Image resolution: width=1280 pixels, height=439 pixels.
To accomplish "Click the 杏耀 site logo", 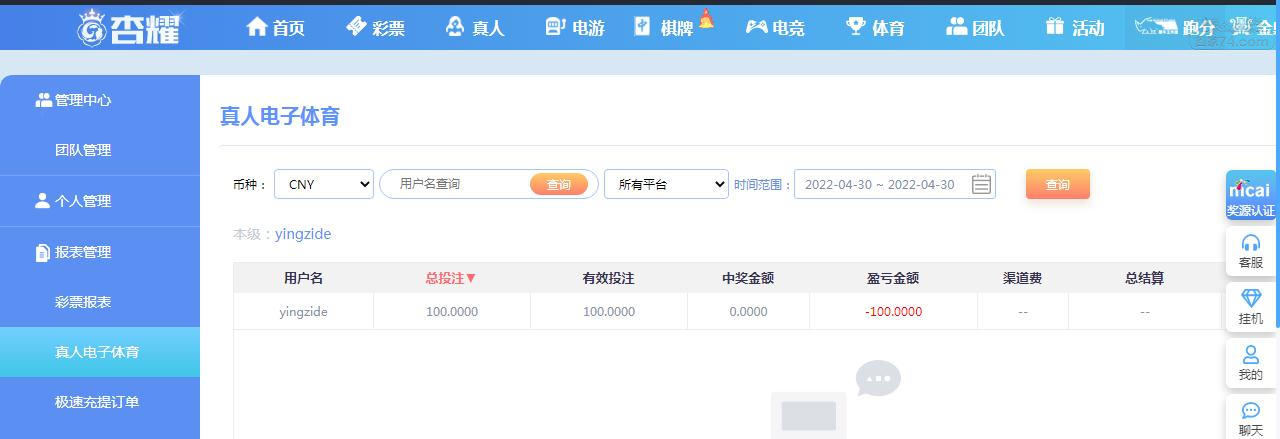I will pyautogui.click(x=129, y=27).
